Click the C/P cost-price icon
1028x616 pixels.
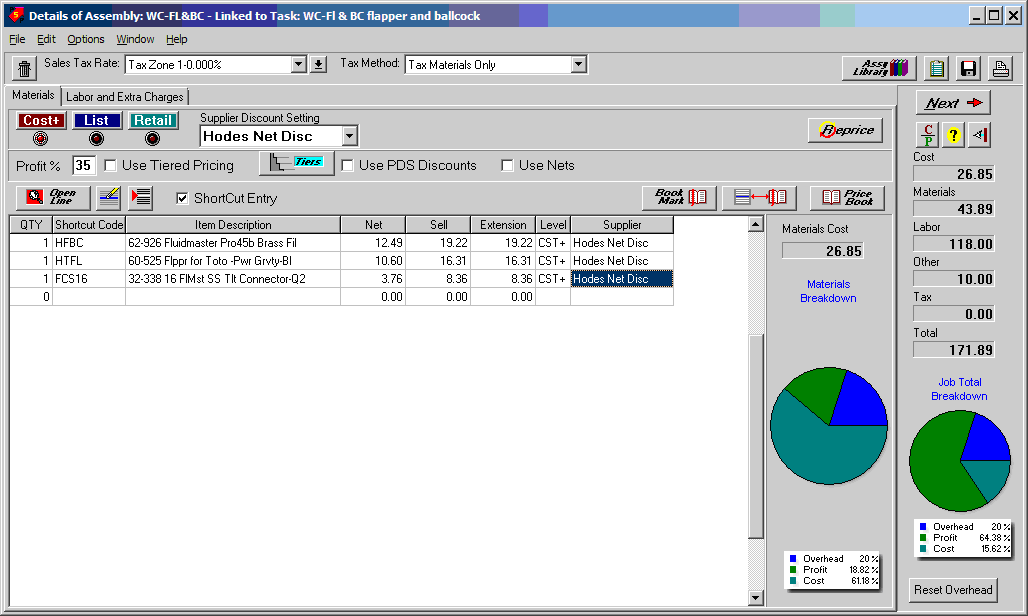pyautogui.click(x=927, y=135)
